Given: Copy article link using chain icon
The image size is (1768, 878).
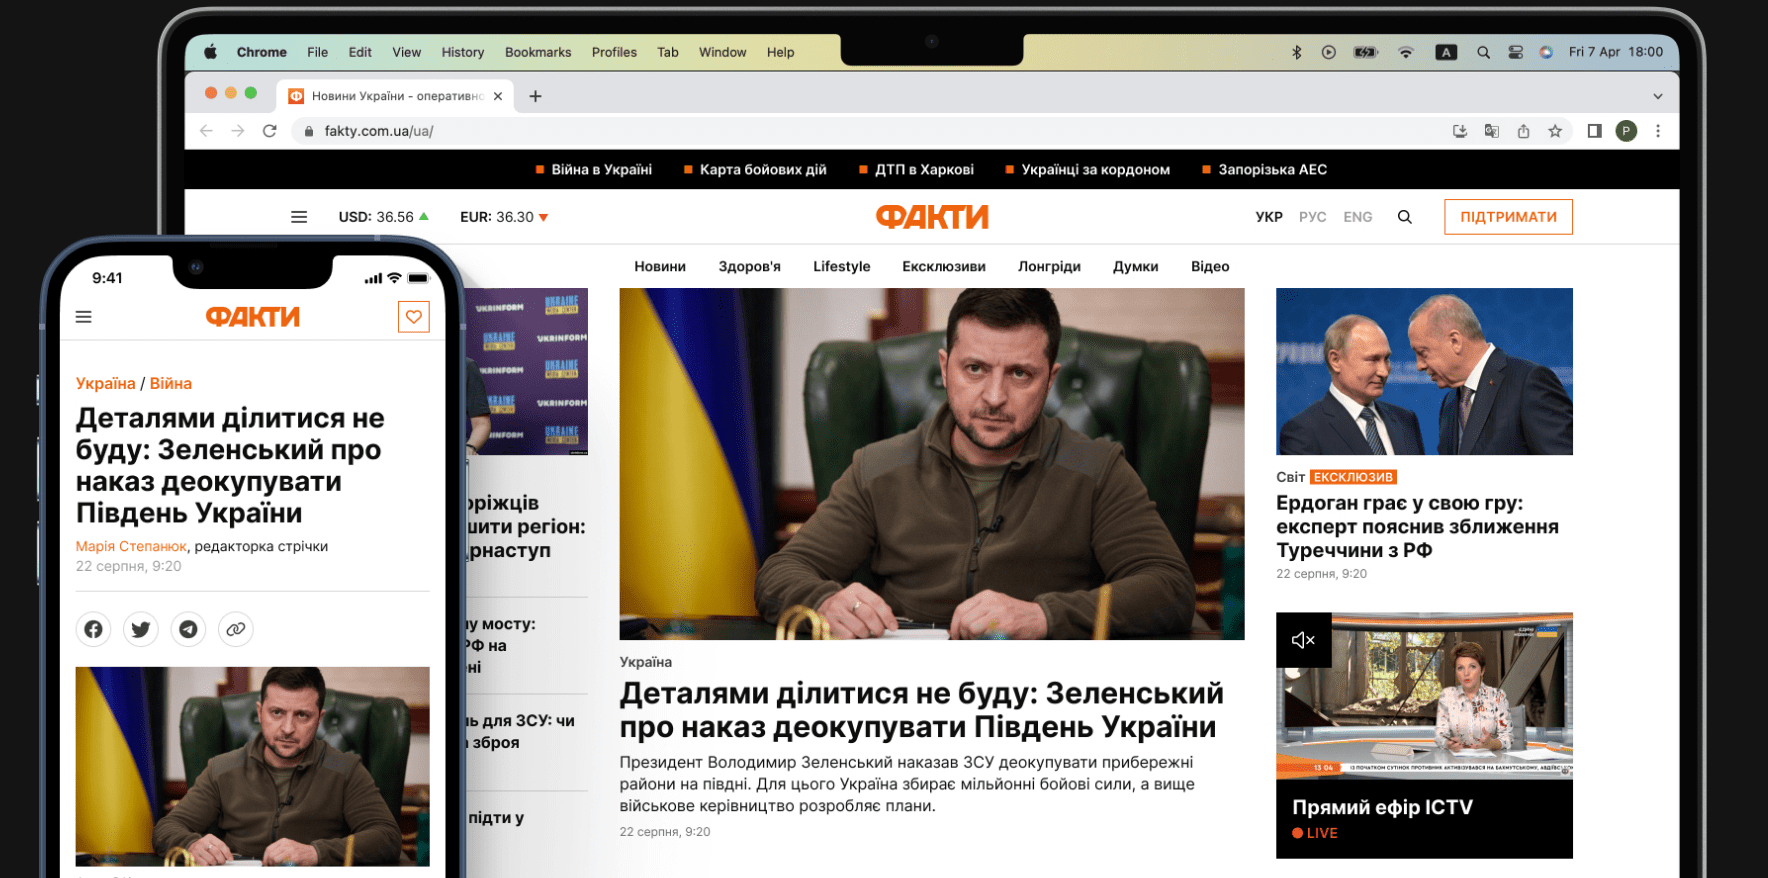Looking at the screenshot, I should tap(236, 629).
